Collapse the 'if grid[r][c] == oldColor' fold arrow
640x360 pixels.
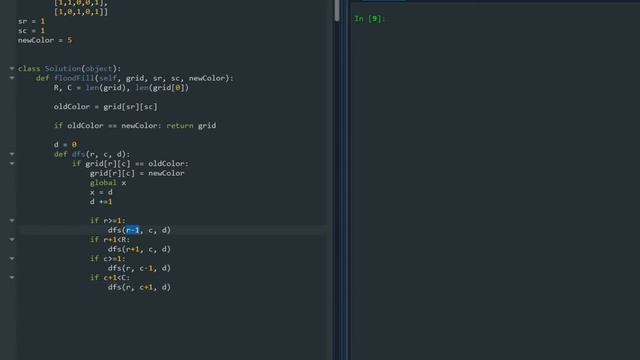pyautogui.click(x=12, y=164)
